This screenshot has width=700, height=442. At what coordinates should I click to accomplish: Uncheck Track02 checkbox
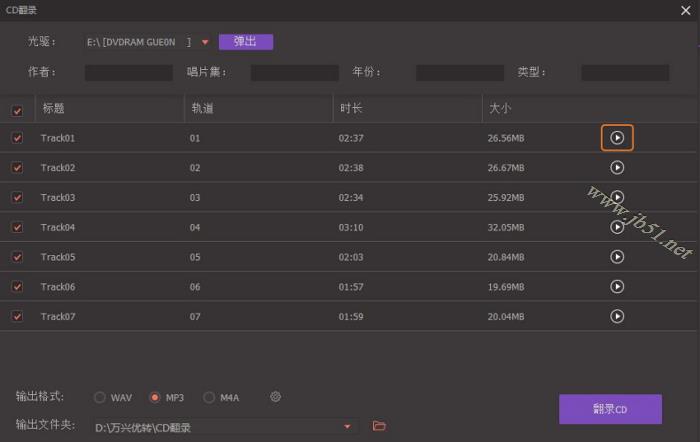point(17,168)
